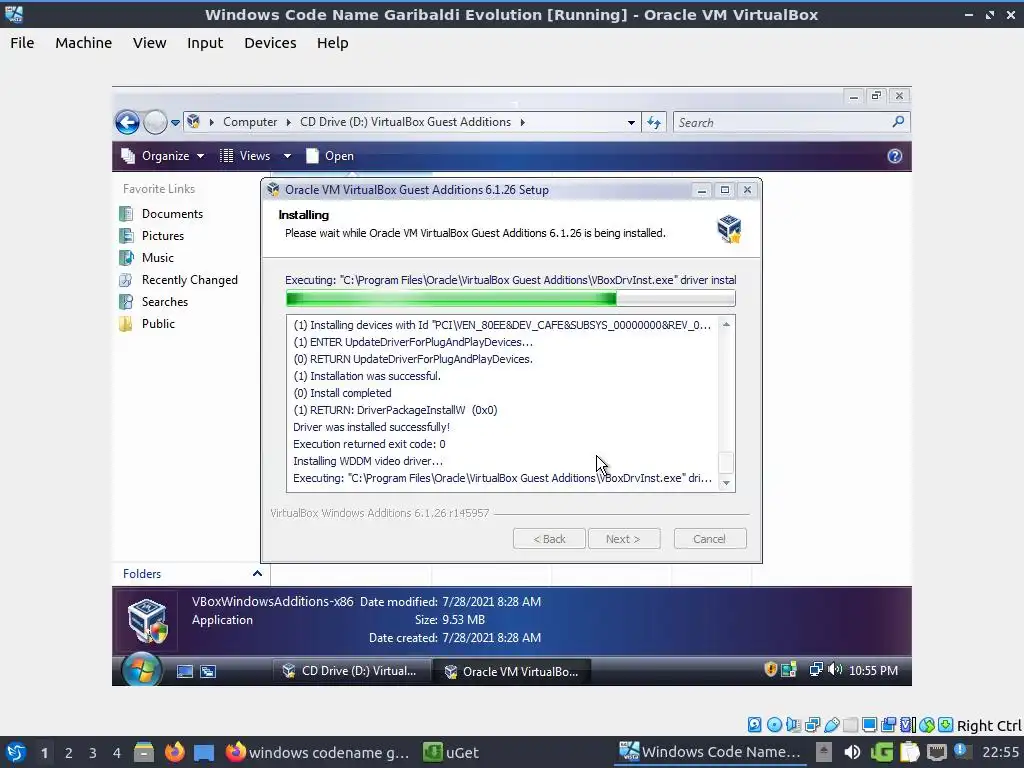Screen dimensions: 1024x768
Task: Switch to CD Drive (D:) taskbar button
Action: (350, 671)
